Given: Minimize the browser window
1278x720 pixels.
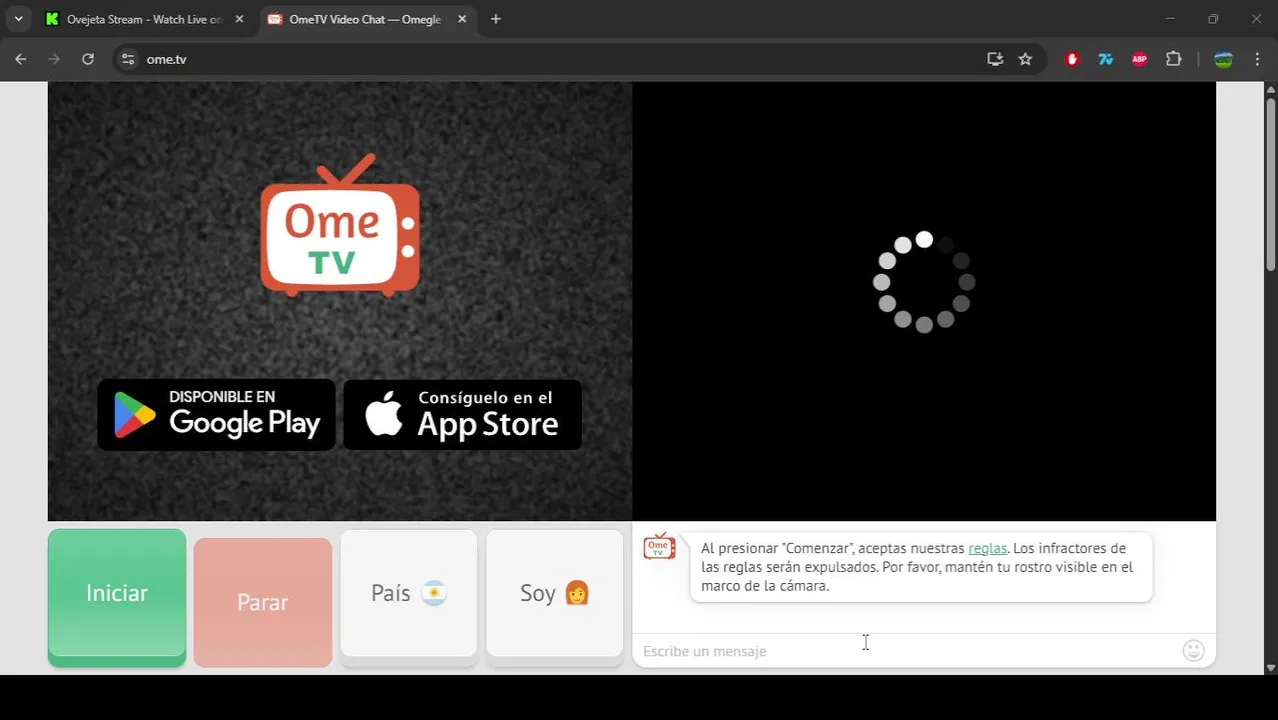Looking at the screenshot, I should (x=1171, y=19).
